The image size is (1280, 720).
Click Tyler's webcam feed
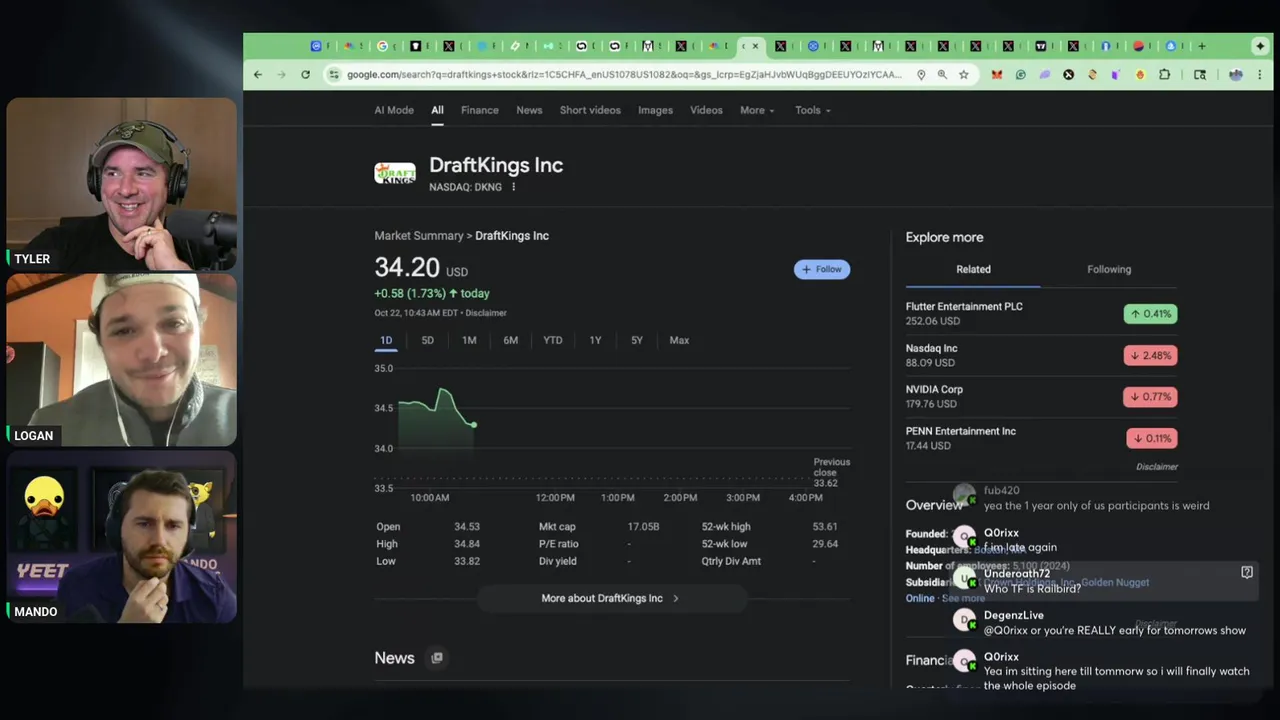pyautogui.click(x=122, y=184)
